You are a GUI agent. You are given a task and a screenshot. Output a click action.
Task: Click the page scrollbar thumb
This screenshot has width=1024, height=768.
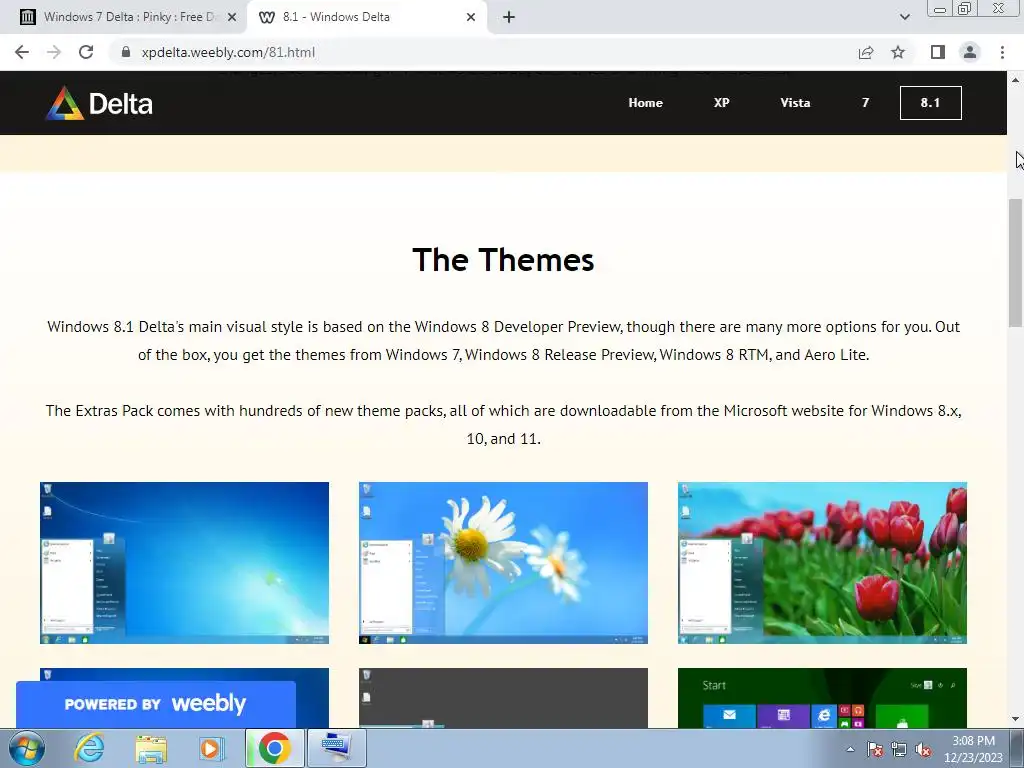1016,262
